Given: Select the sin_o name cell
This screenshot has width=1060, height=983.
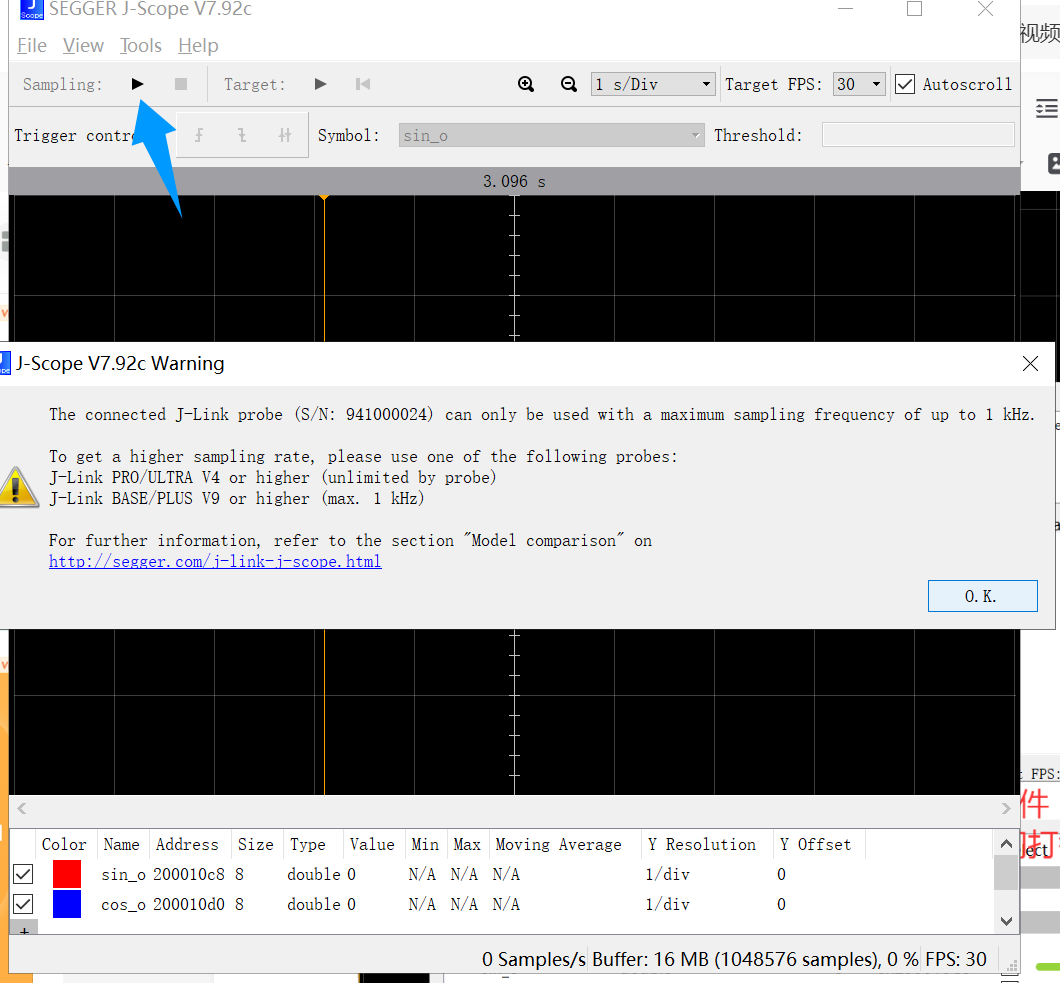Looking at the screenshot, I should tap(124, 874).
